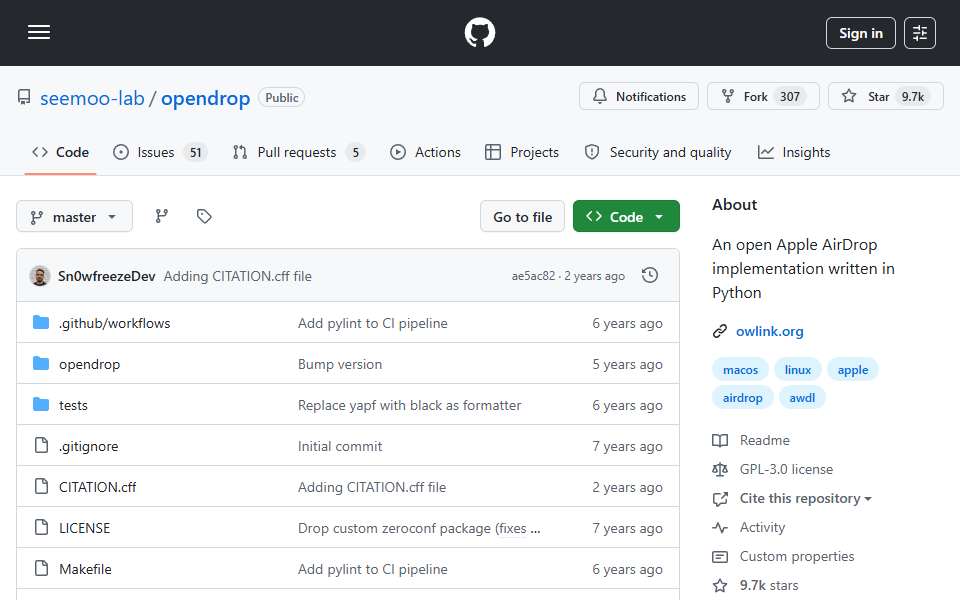
Task: Click the scales icon beside license
Action: click(x=720, y=470)
